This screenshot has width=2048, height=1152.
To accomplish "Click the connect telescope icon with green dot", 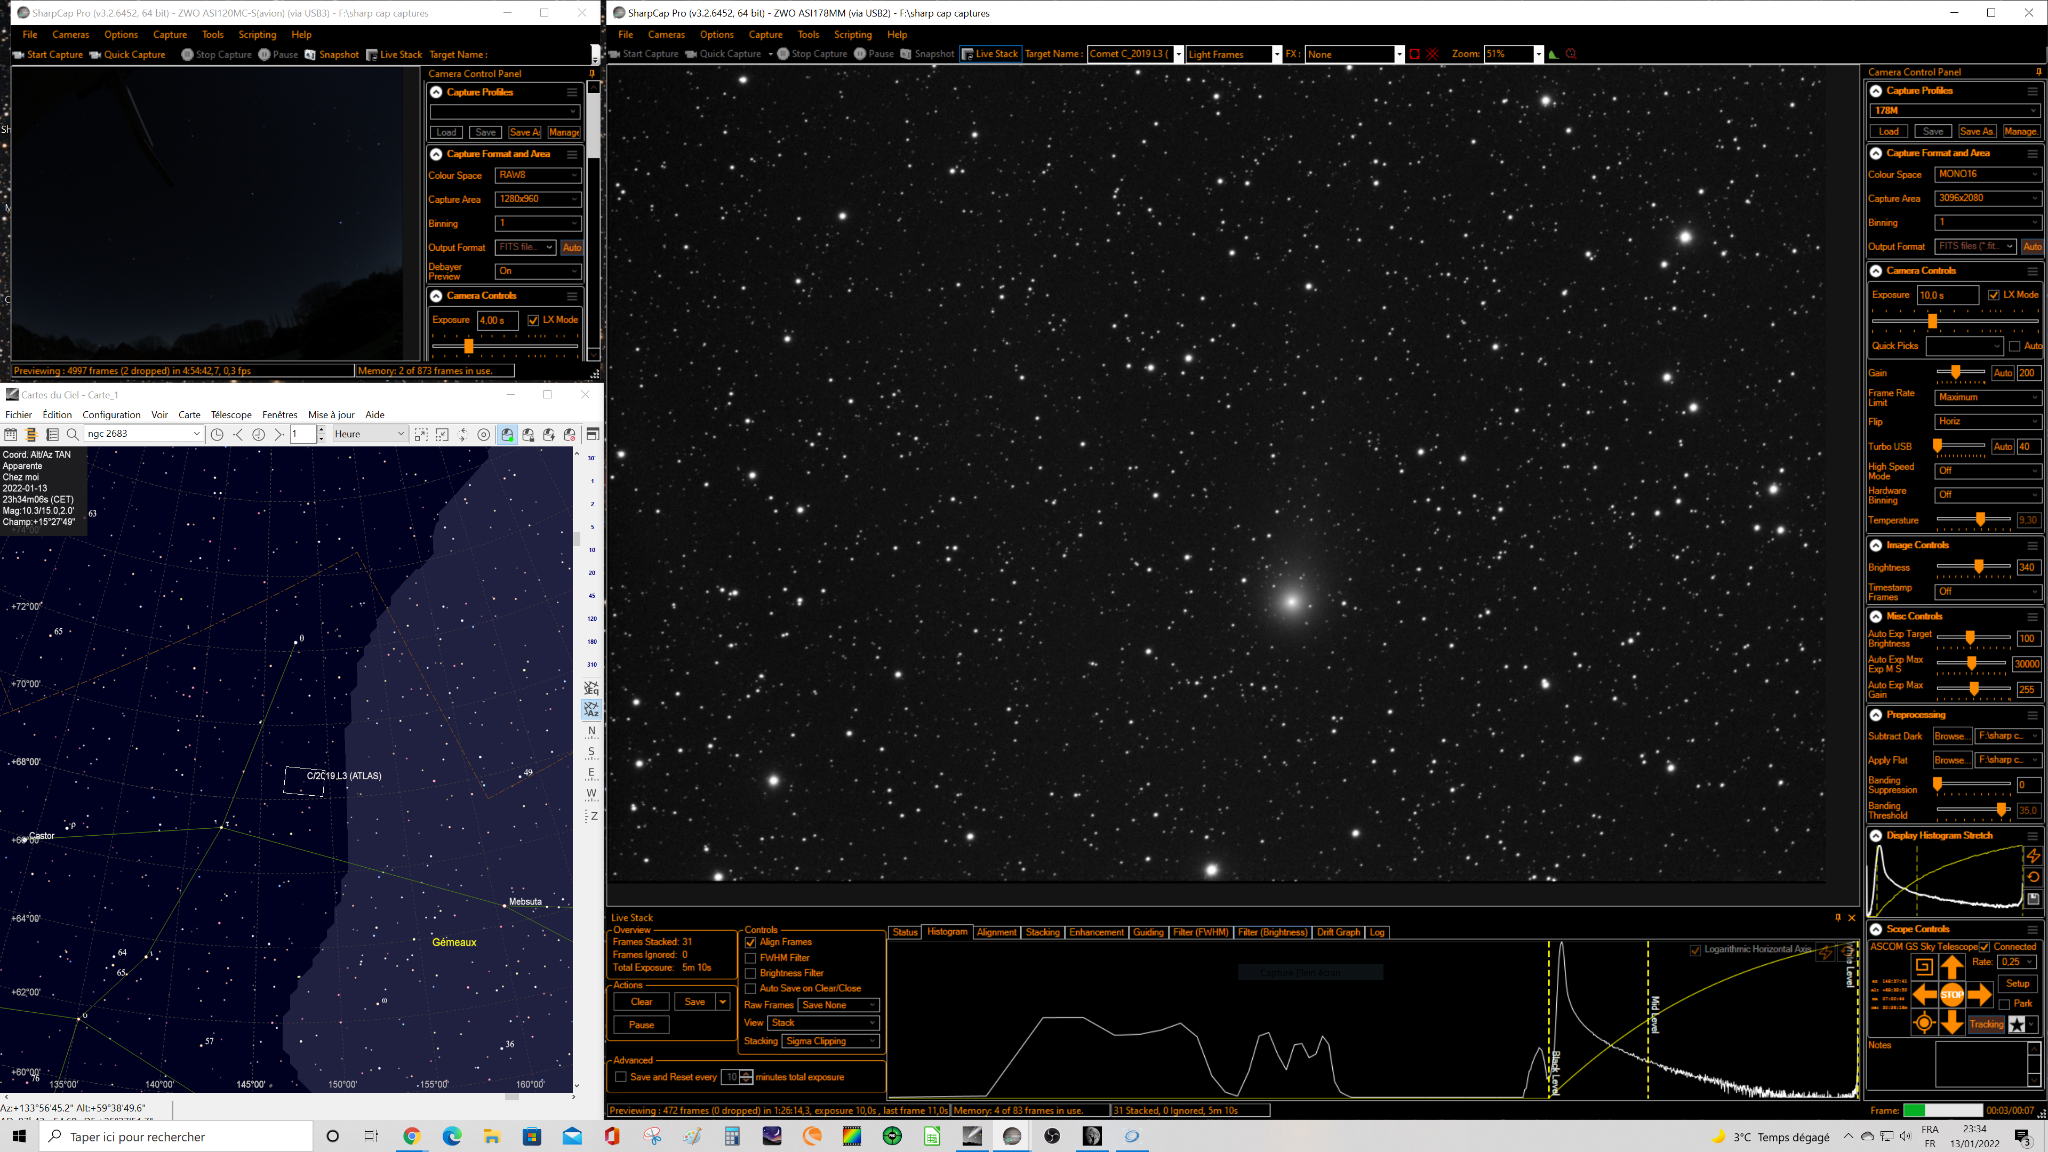I will [508, 434].
